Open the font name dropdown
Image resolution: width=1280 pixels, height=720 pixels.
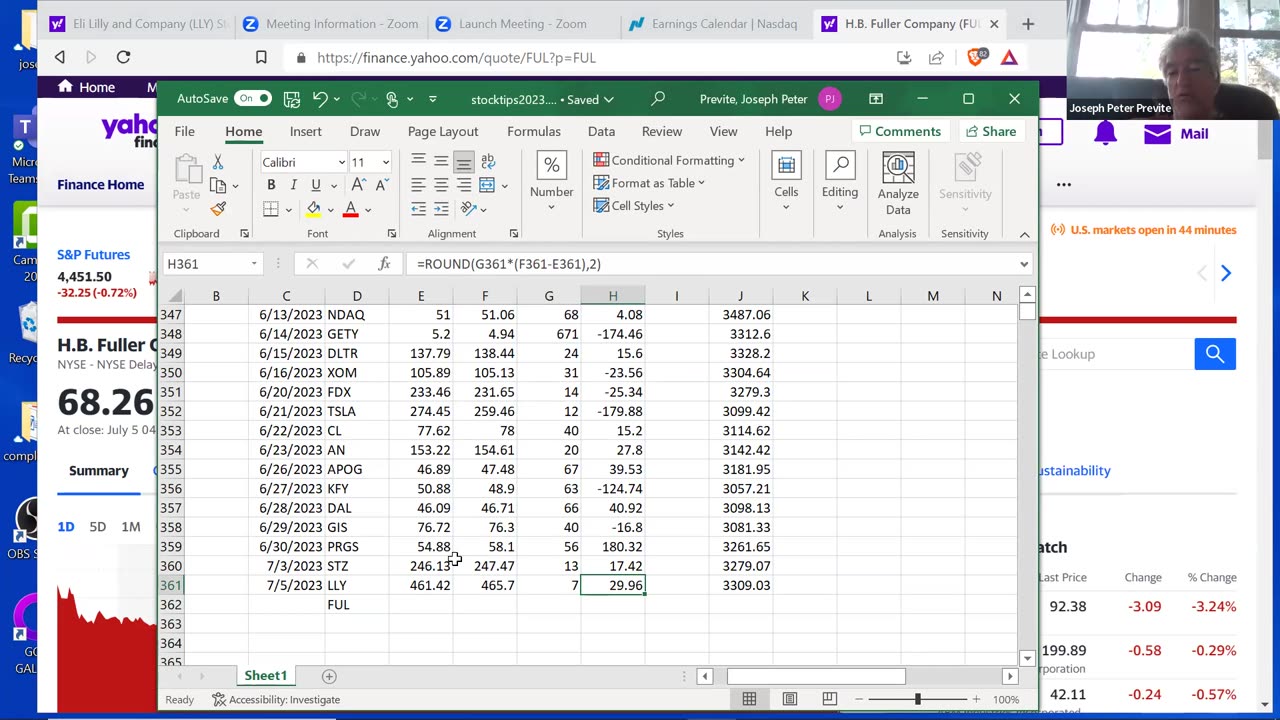pos(341,162)
